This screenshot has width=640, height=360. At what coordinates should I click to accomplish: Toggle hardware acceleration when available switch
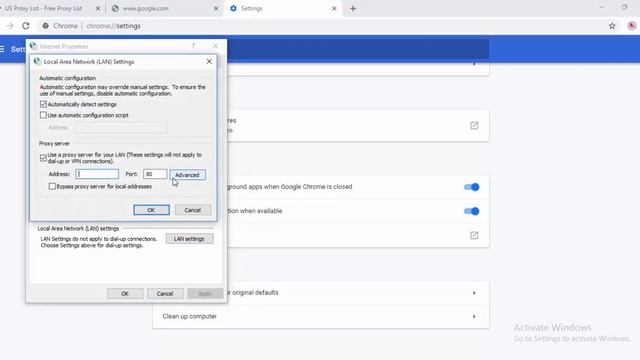[471, 211]
